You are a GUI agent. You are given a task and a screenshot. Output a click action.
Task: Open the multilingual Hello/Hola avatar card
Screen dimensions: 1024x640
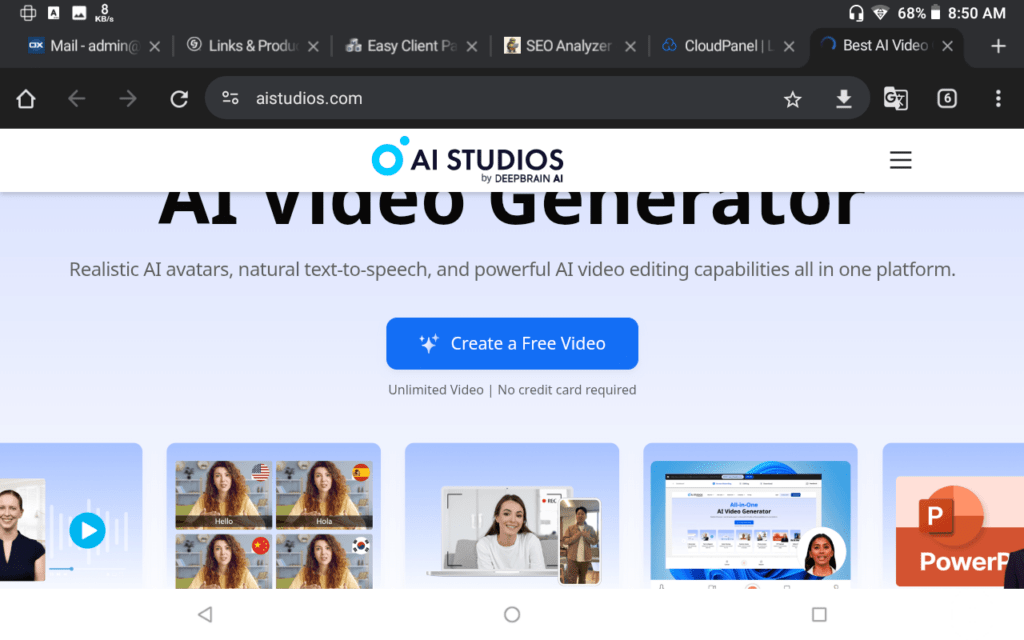[x=274, y=516]
